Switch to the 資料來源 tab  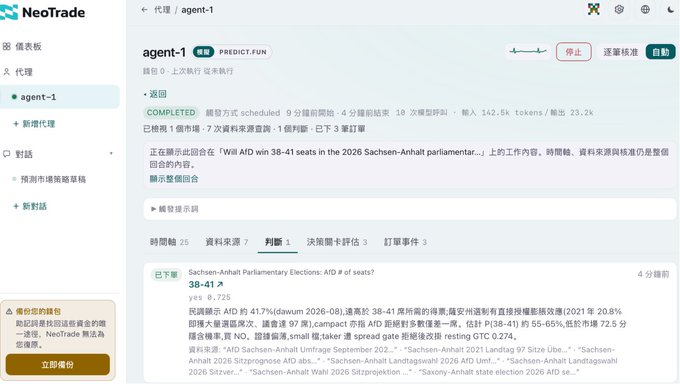tap(226, 242)
